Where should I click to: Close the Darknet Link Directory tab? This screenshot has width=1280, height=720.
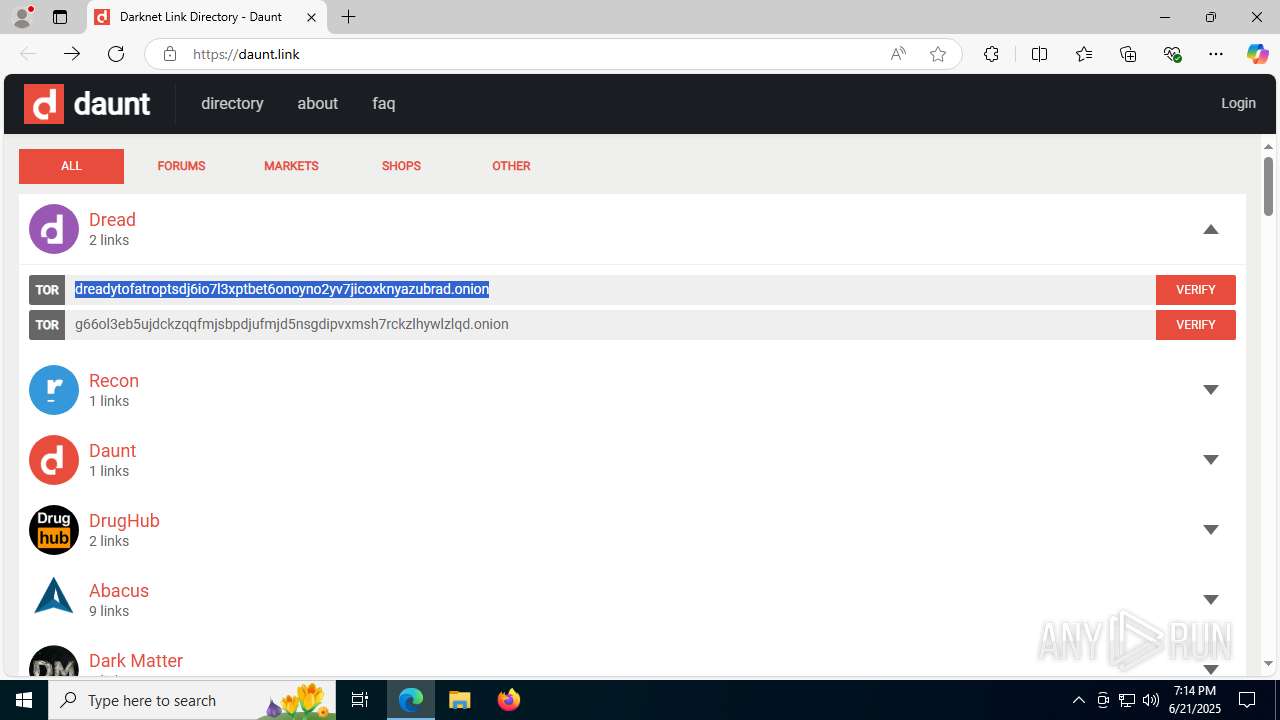pos(312,17)
